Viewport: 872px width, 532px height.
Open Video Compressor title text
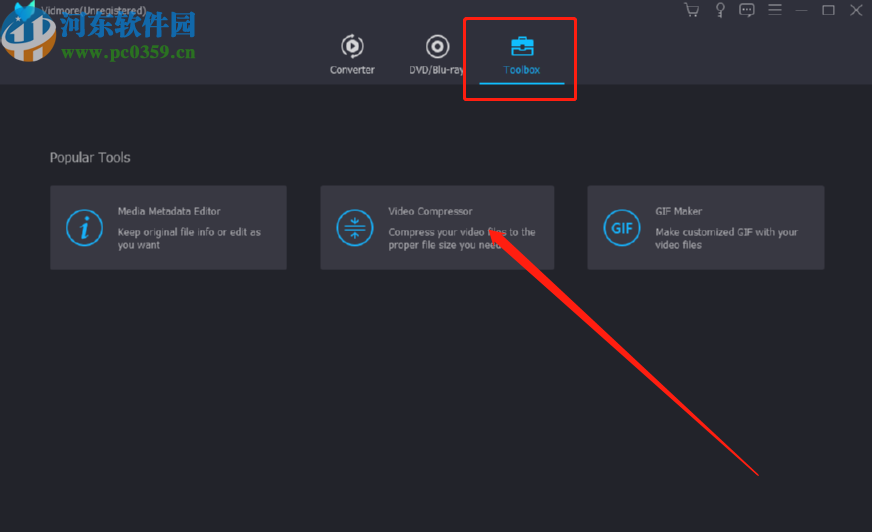pos(430,211)
